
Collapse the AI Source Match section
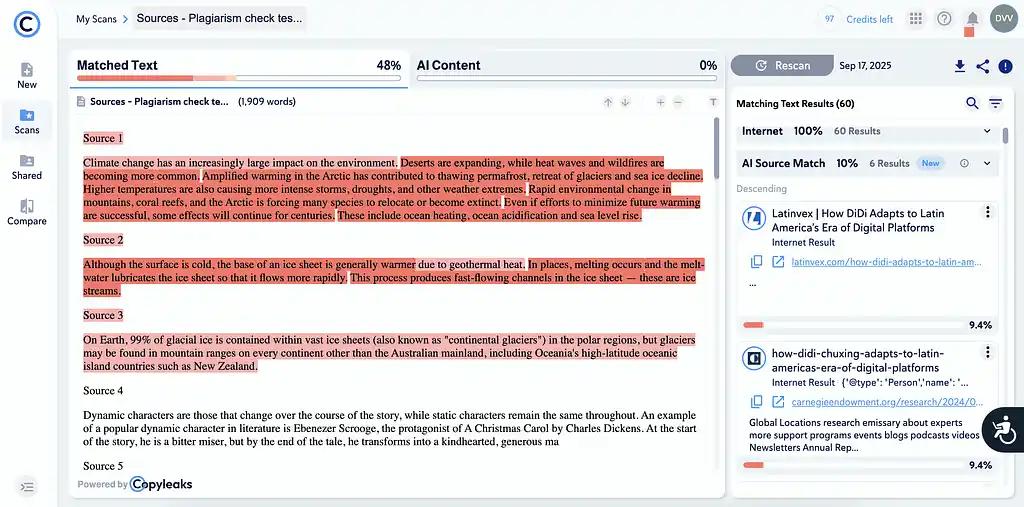pyautogui.click(x=987, y=163)
